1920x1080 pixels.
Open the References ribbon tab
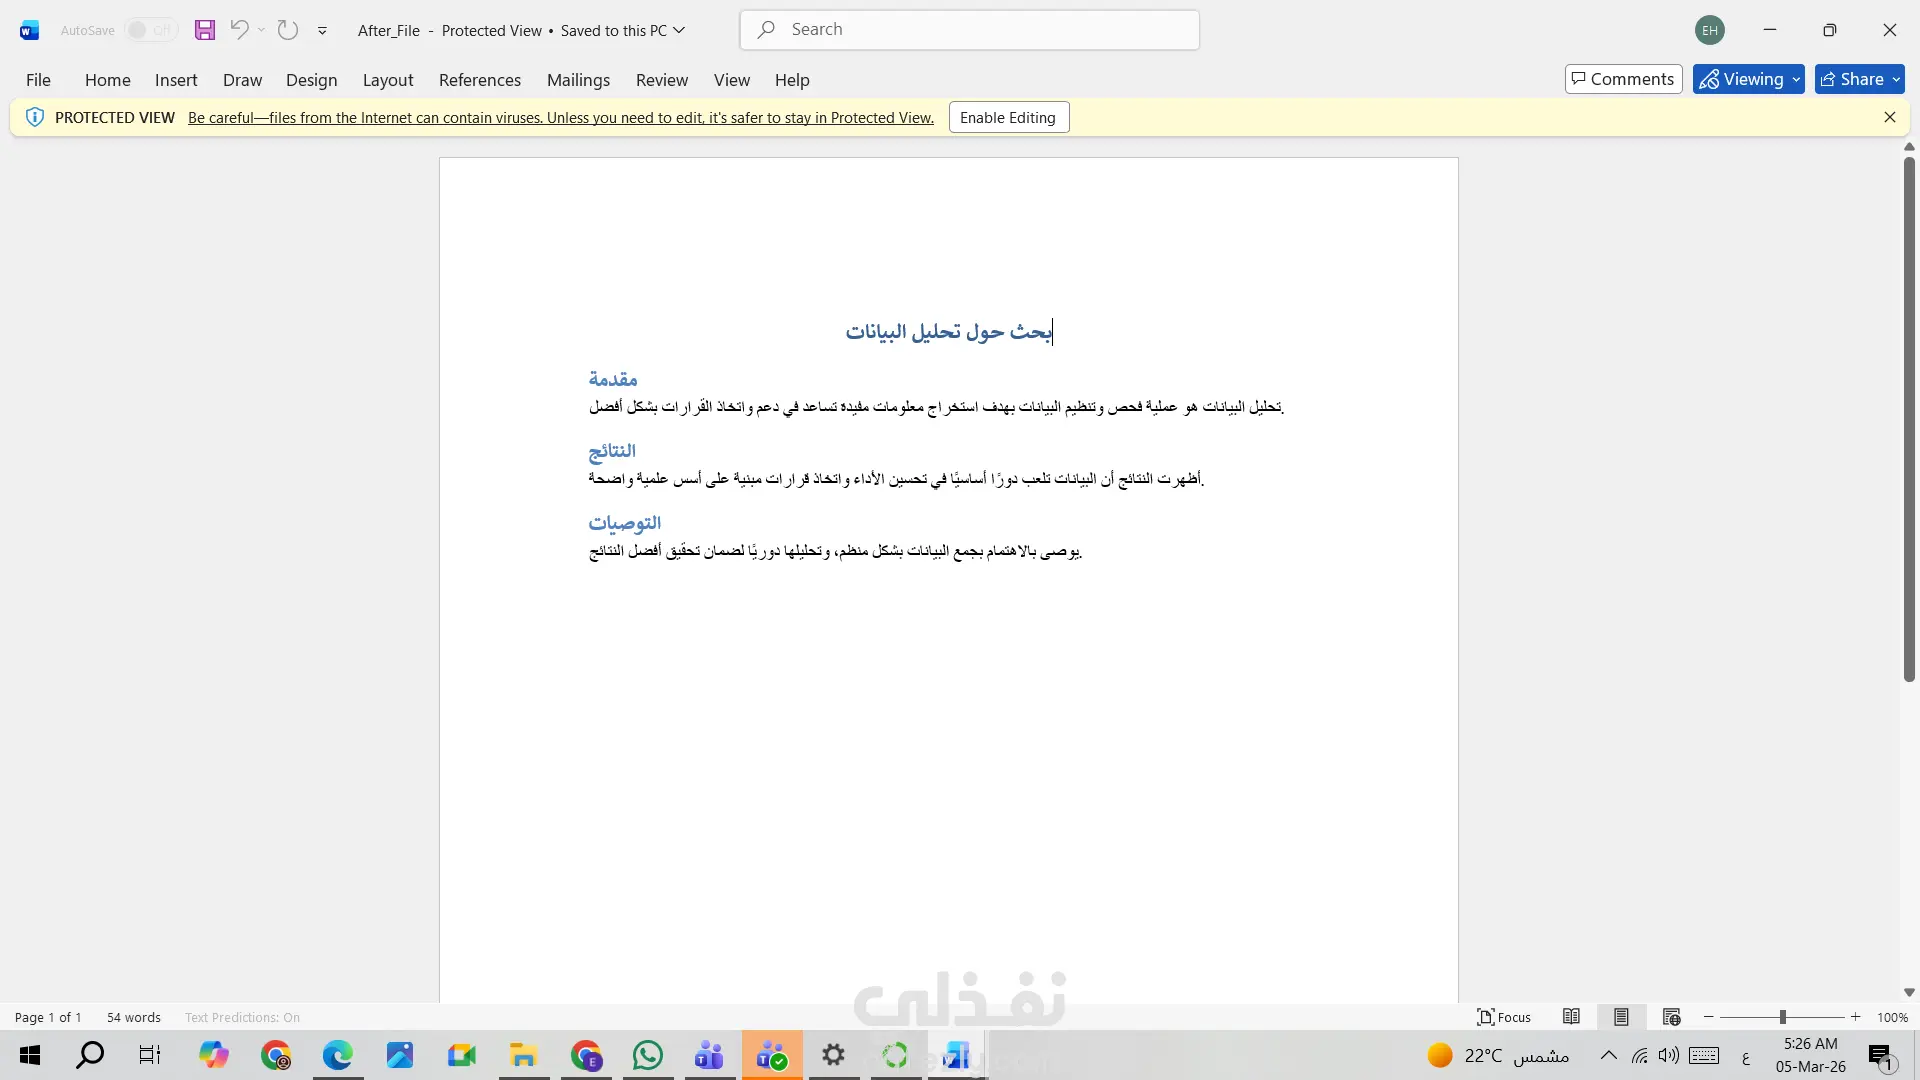pyautogui.click(x=479, y=80)
